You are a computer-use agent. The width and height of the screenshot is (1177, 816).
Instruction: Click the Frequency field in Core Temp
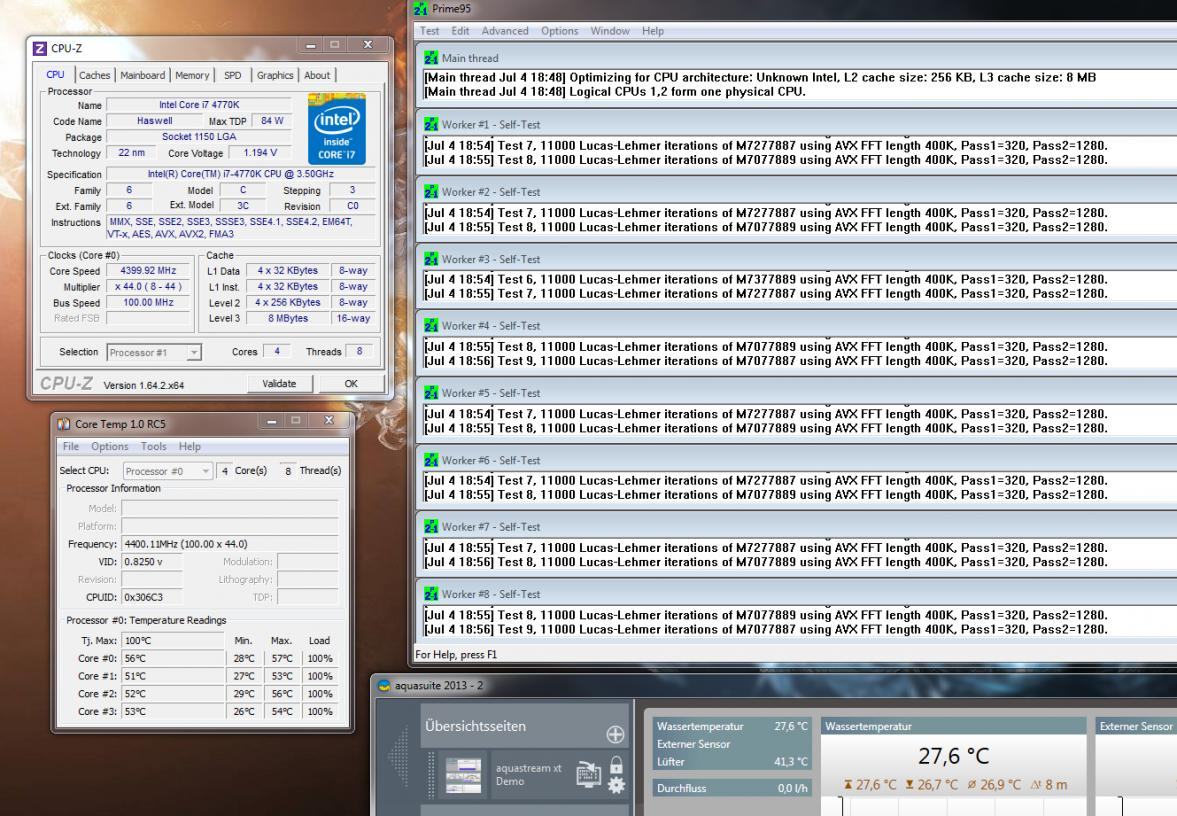(x=230, y=544)
